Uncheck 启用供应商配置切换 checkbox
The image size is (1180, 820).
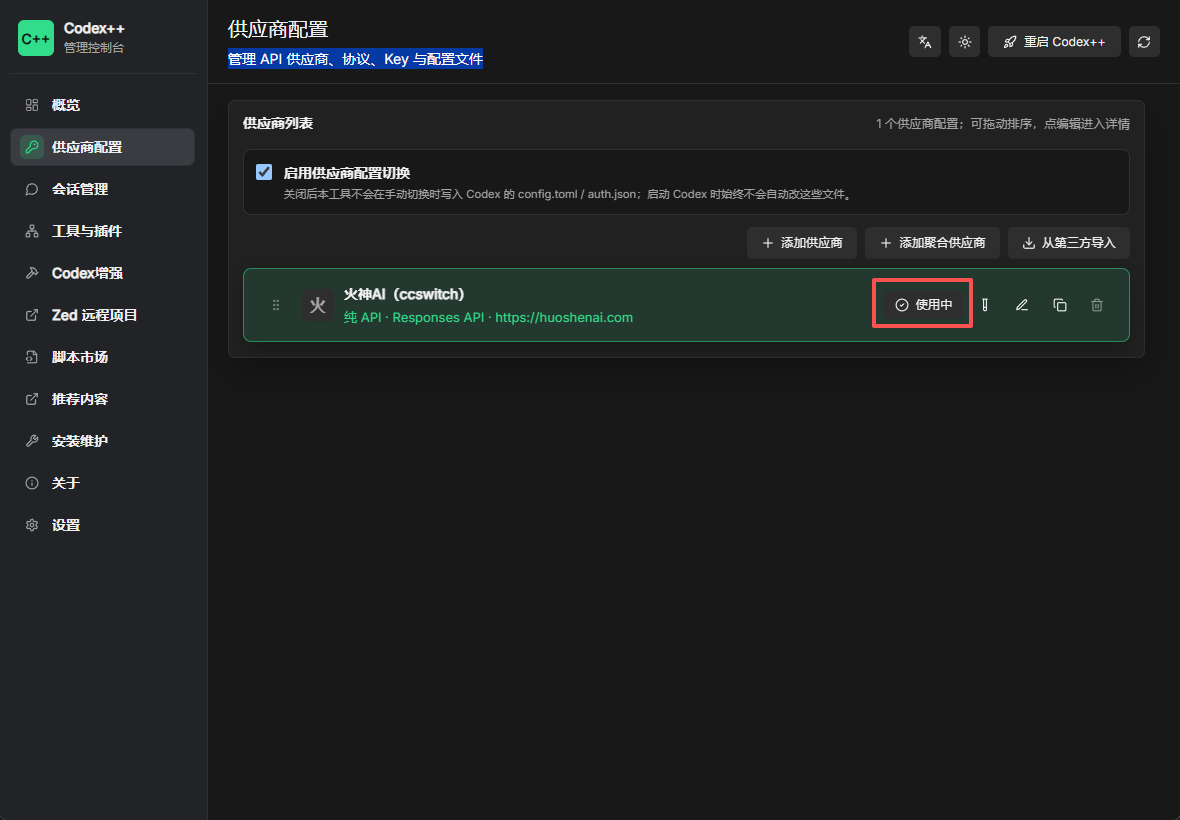point(264,172)
